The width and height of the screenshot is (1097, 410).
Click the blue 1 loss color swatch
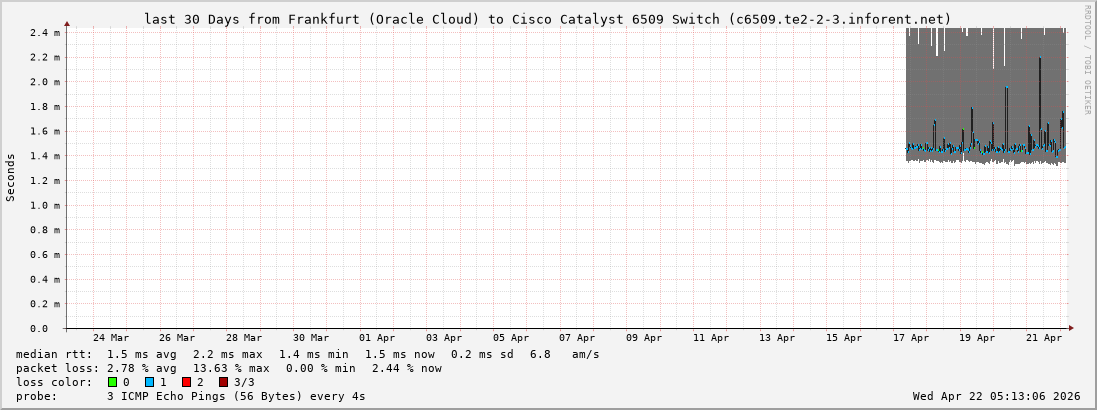(x=149, y=382)
